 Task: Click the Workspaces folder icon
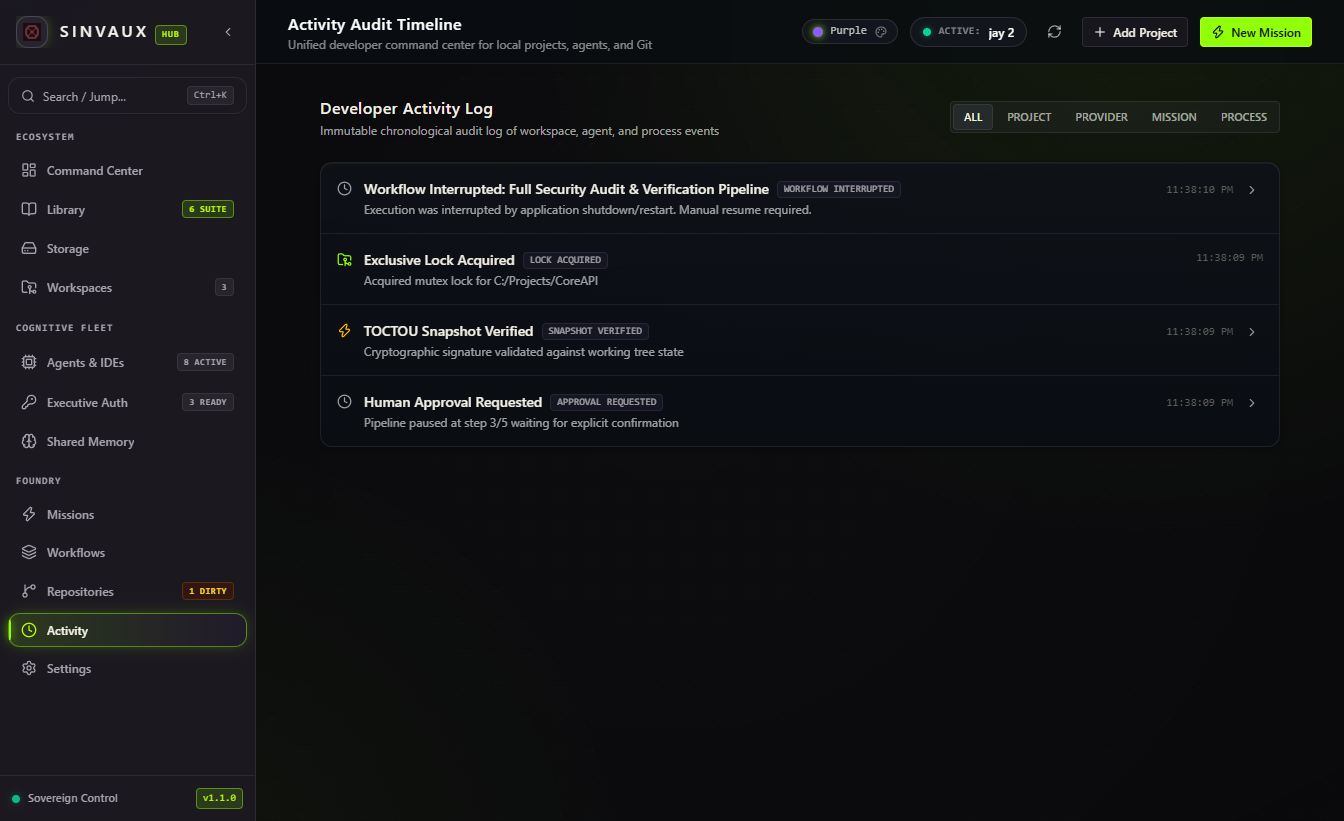pyautogui.click(x=29, y=288)
